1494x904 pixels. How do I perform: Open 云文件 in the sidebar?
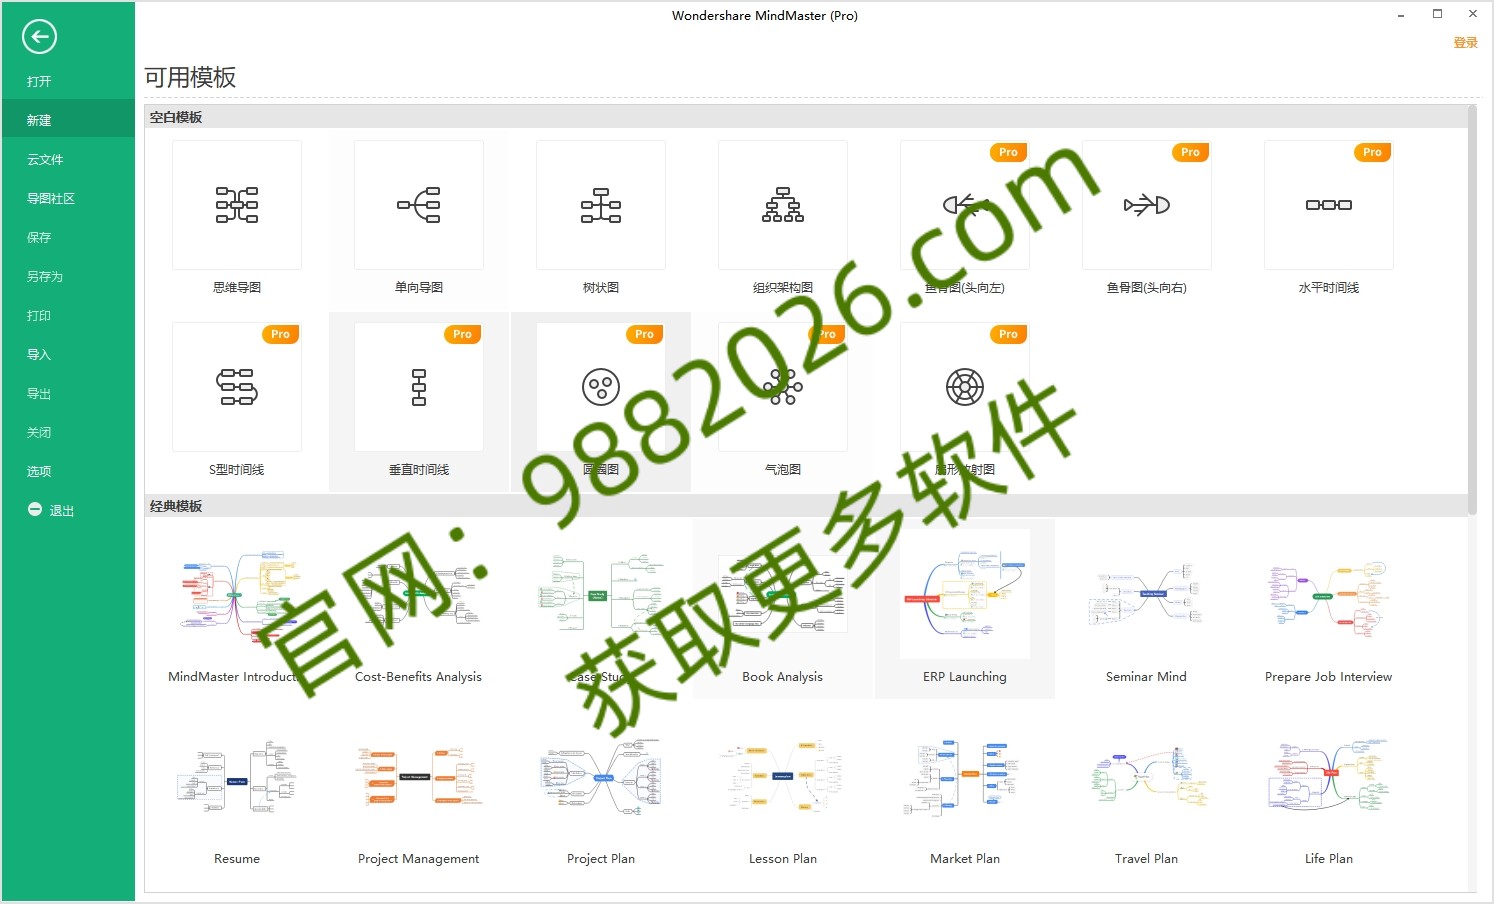(x=45, y=159)
